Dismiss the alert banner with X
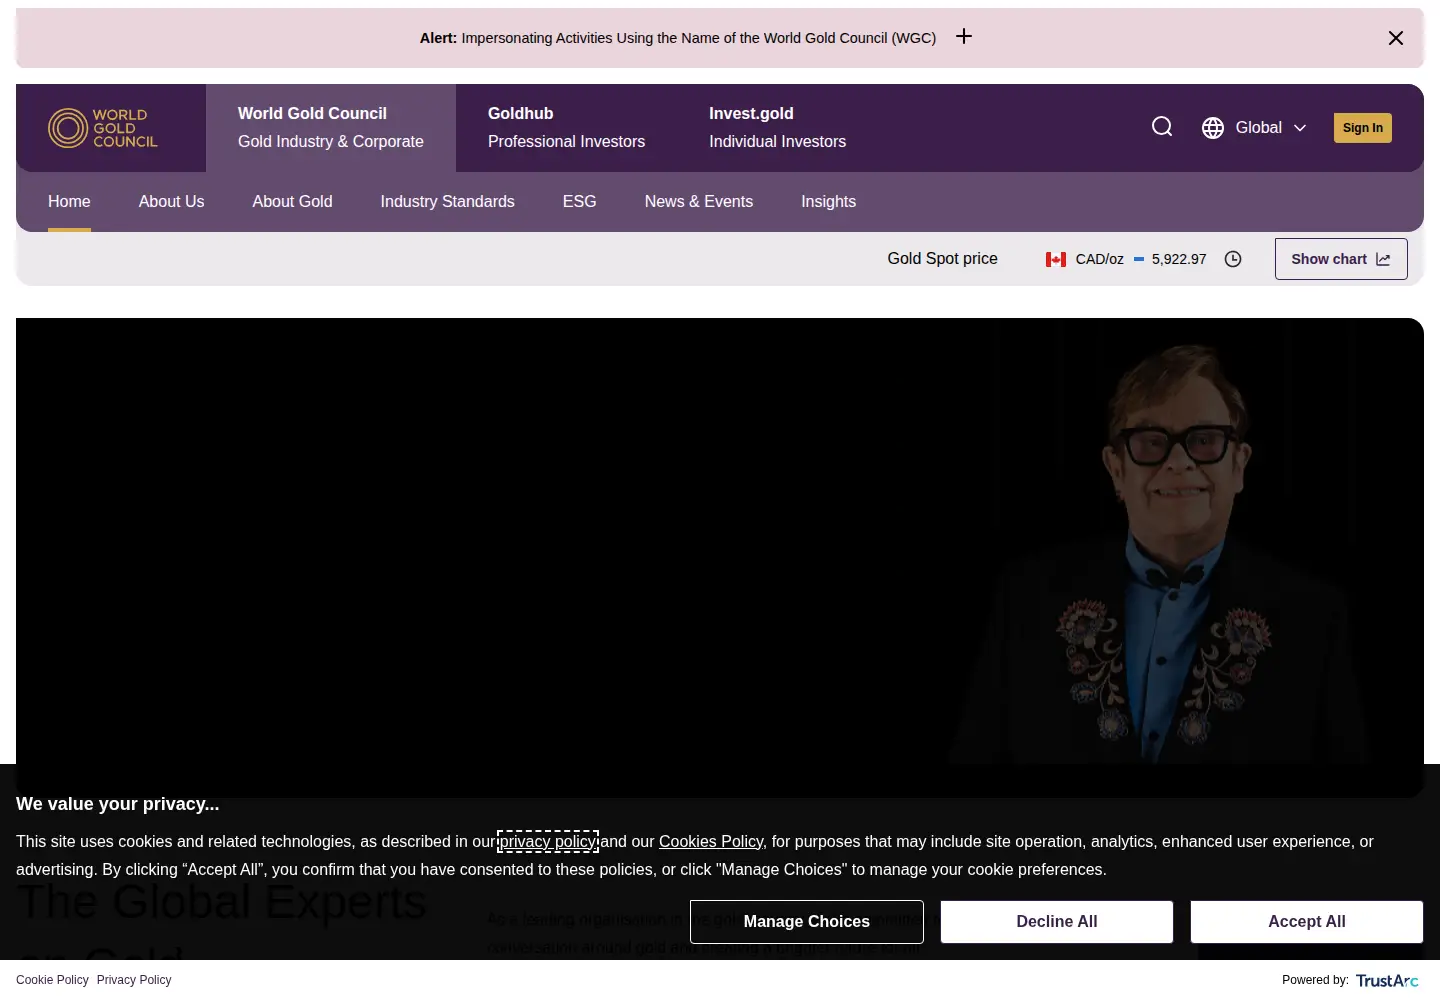The image size is (1440, 1000). (x=1396, y=38)
